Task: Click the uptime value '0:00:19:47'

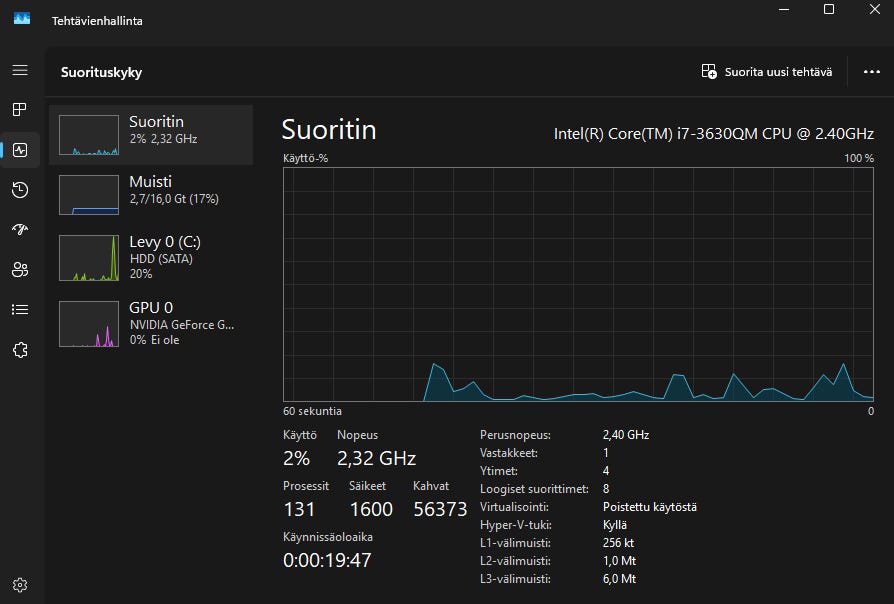Action: click(327, 560)
